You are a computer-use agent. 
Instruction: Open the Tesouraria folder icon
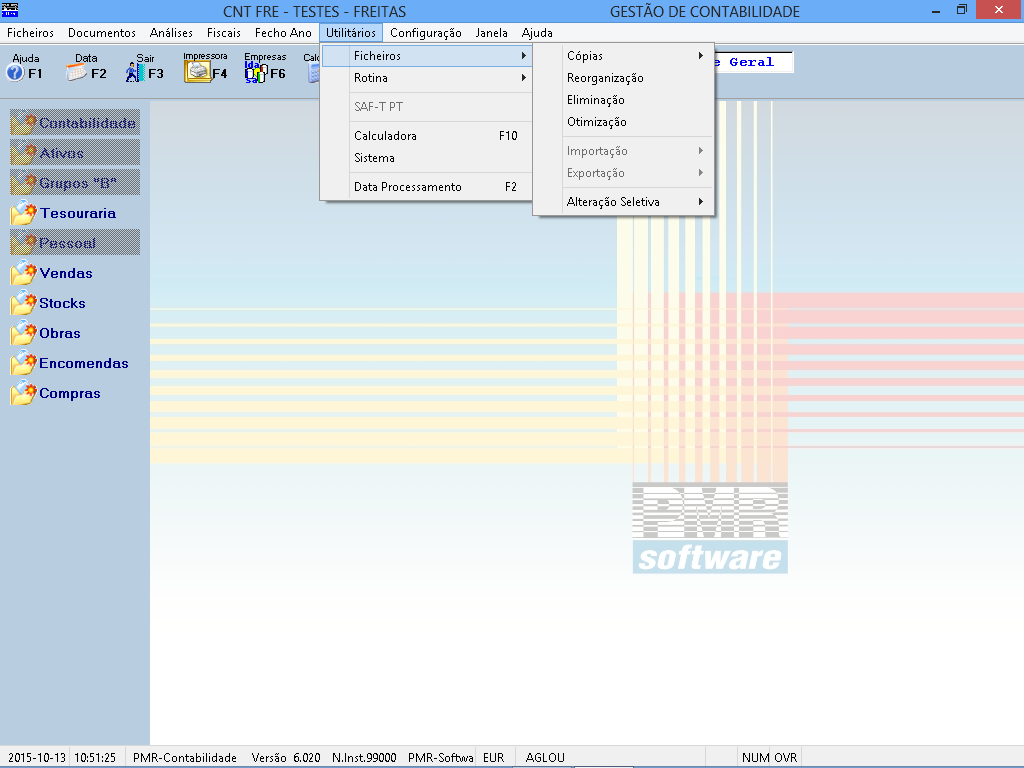[23, 212]
